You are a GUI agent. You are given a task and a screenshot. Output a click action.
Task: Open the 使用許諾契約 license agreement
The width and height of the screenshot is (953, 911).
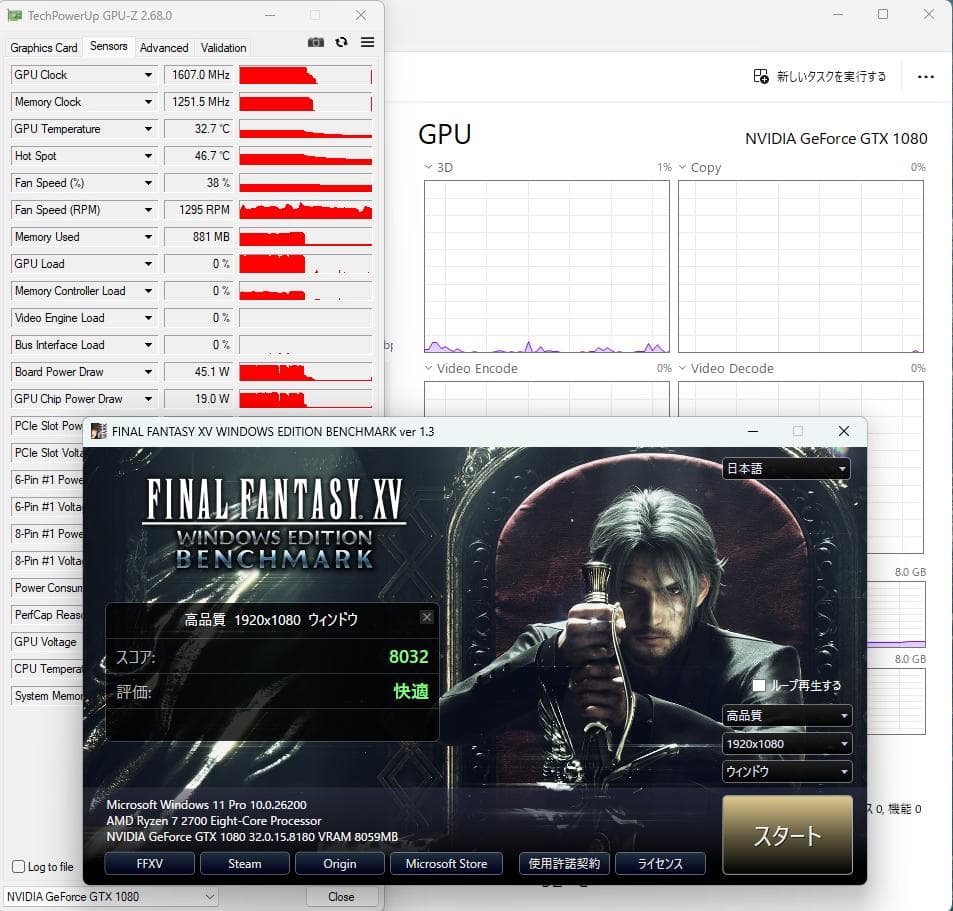565,864
